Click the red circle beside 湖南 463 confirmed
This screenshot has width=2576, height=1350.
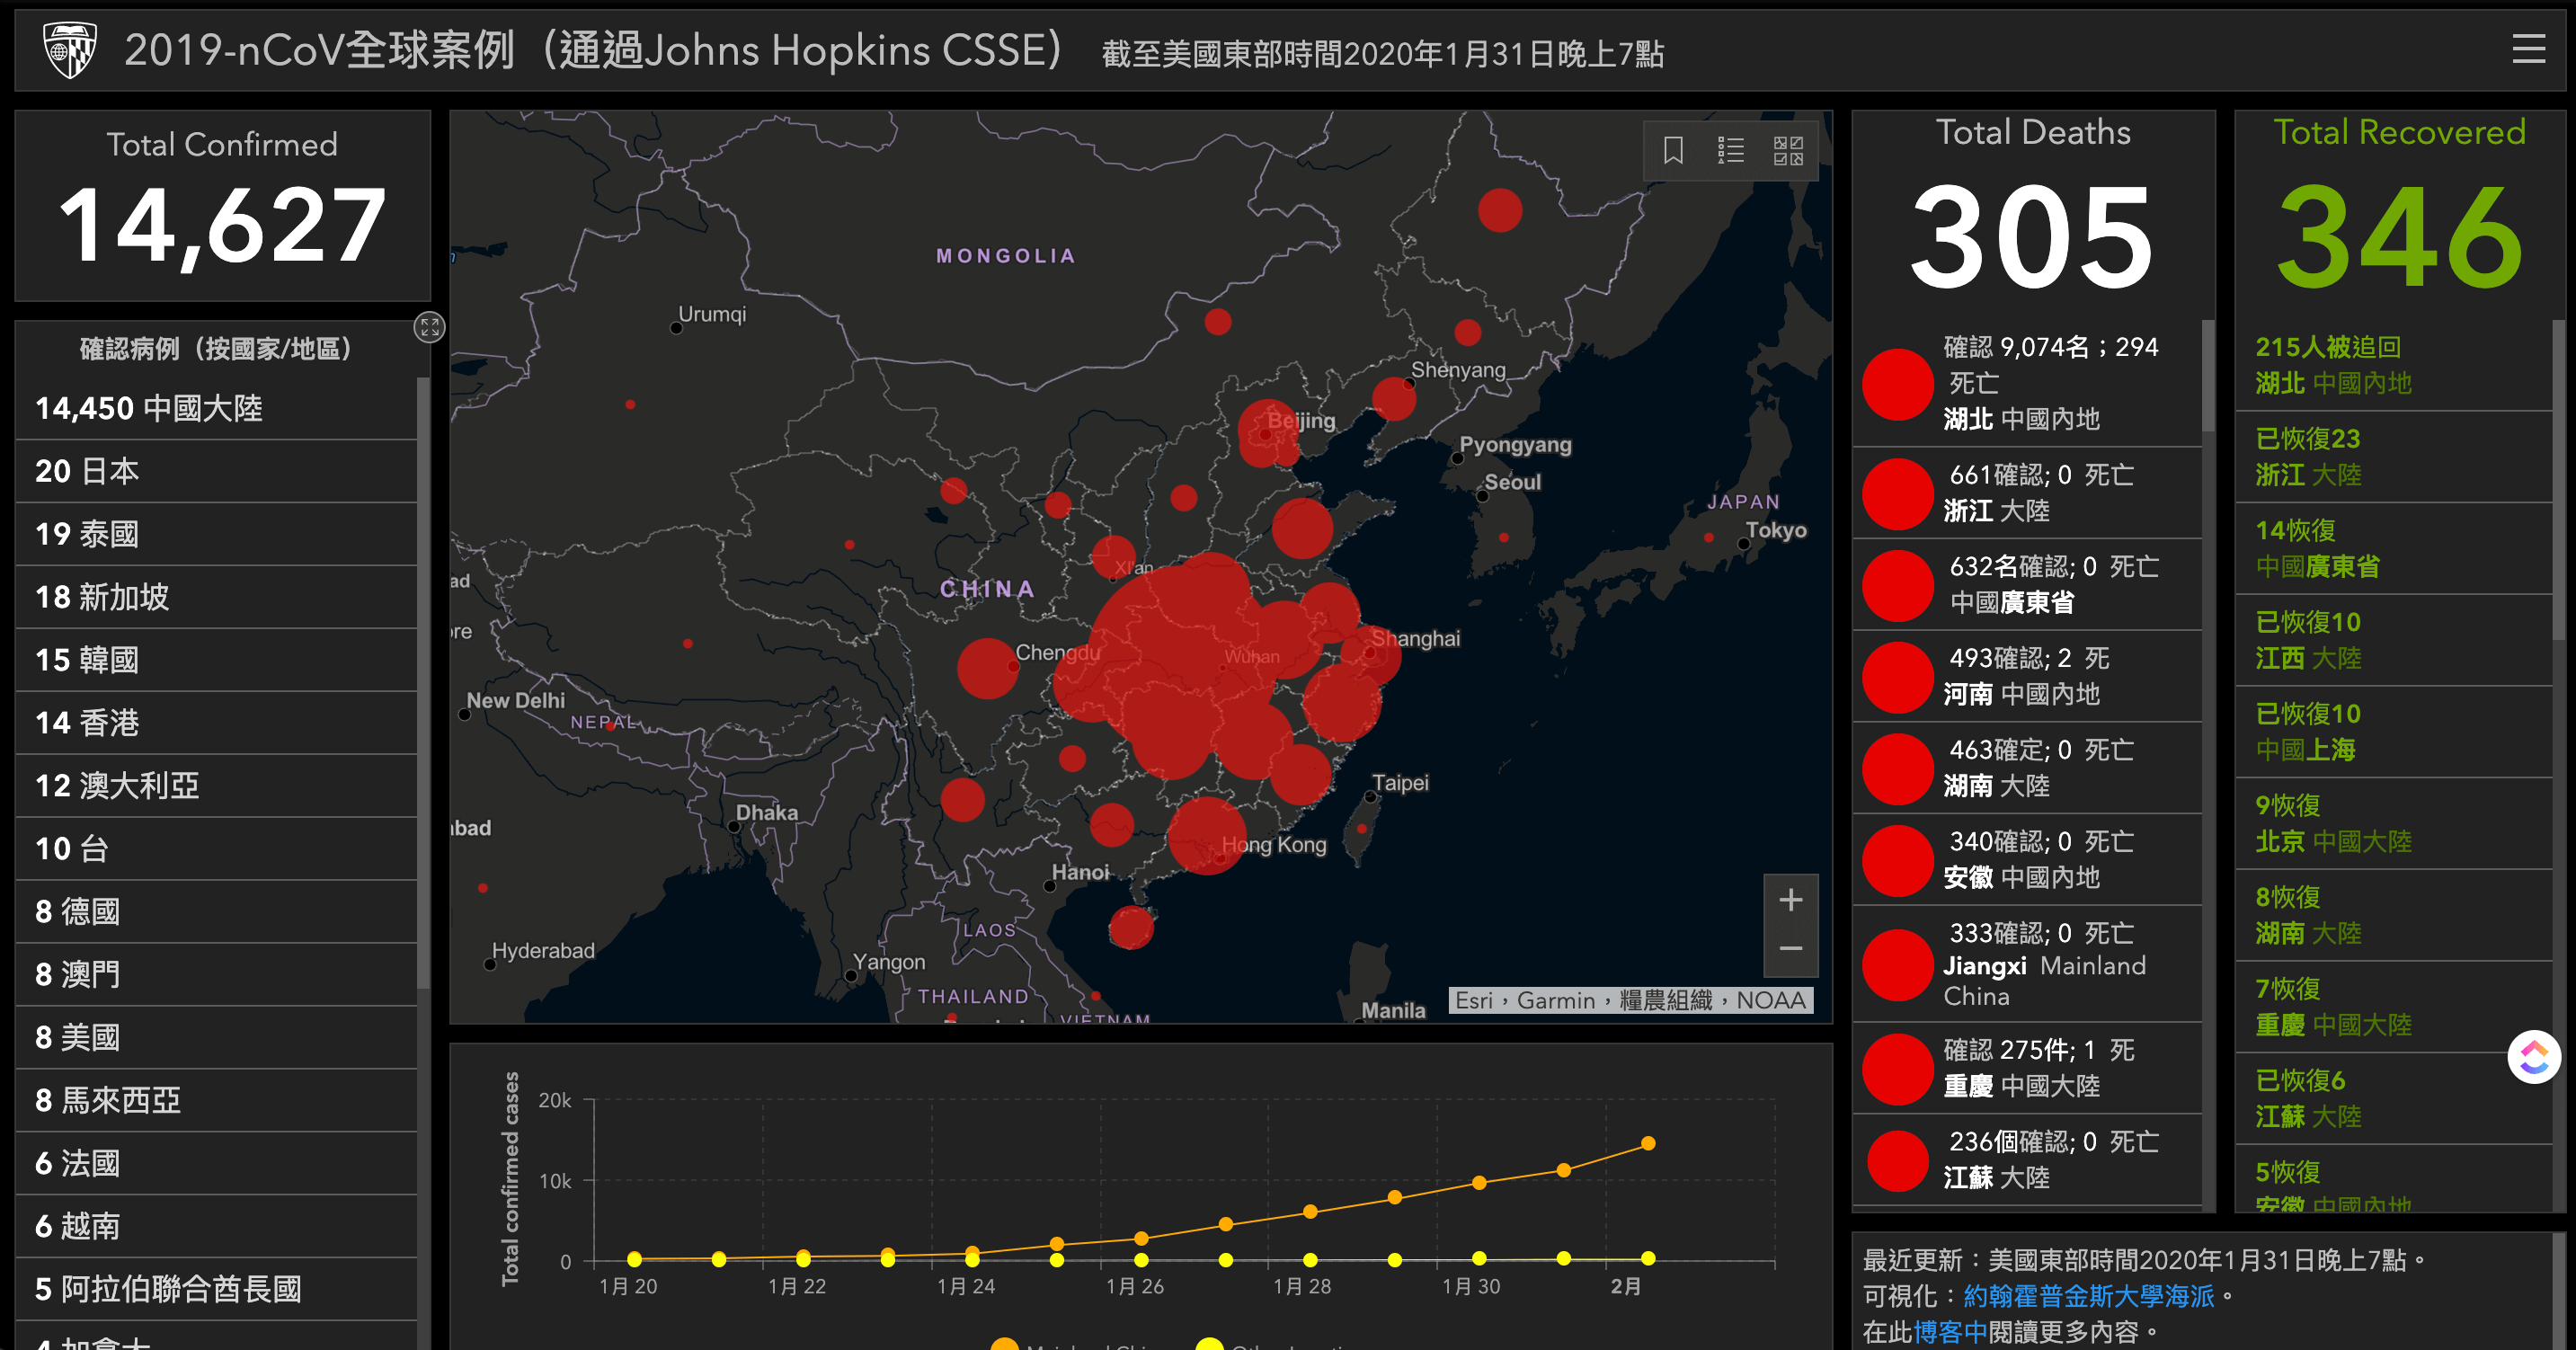click(1897, 769)
